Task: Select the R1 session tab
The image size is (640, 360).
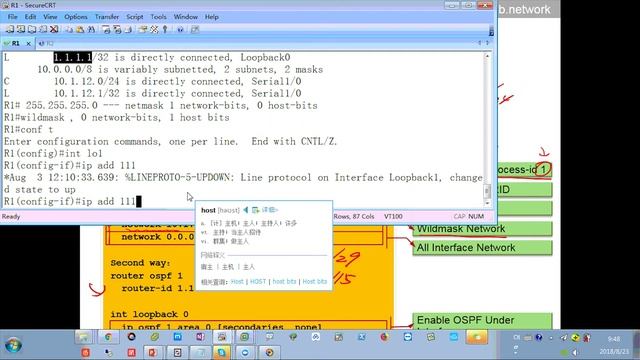Action: coord(15,43)
